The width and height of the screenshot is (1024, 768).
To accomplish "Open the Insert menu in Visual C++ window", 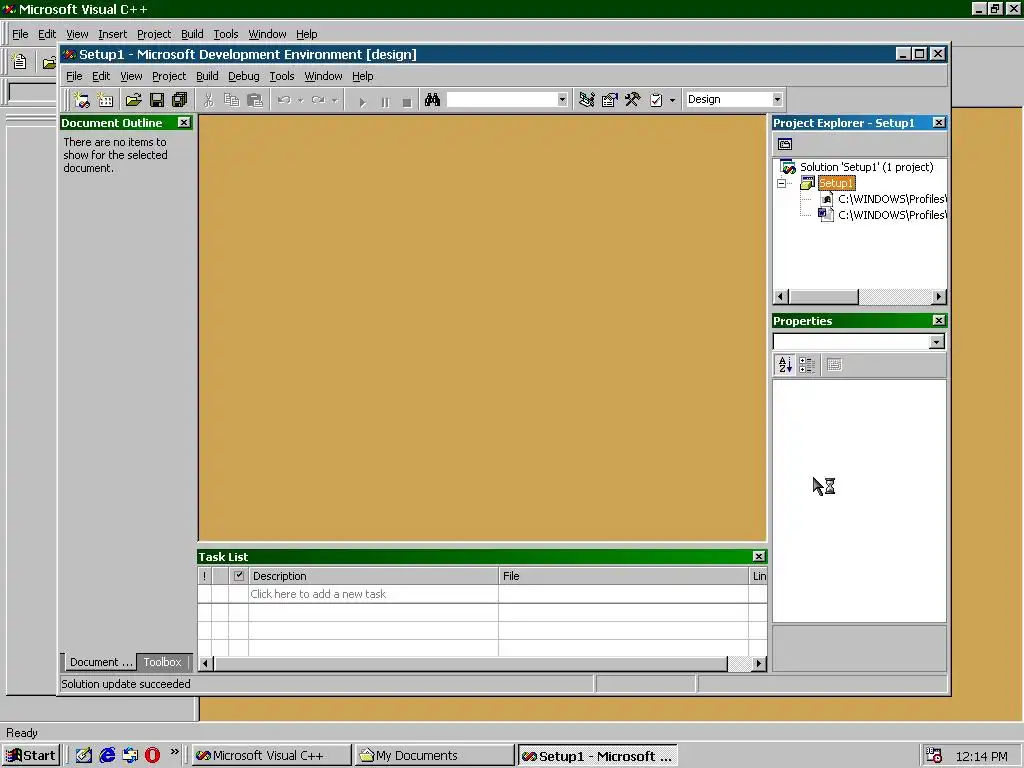I will point(112,34).
